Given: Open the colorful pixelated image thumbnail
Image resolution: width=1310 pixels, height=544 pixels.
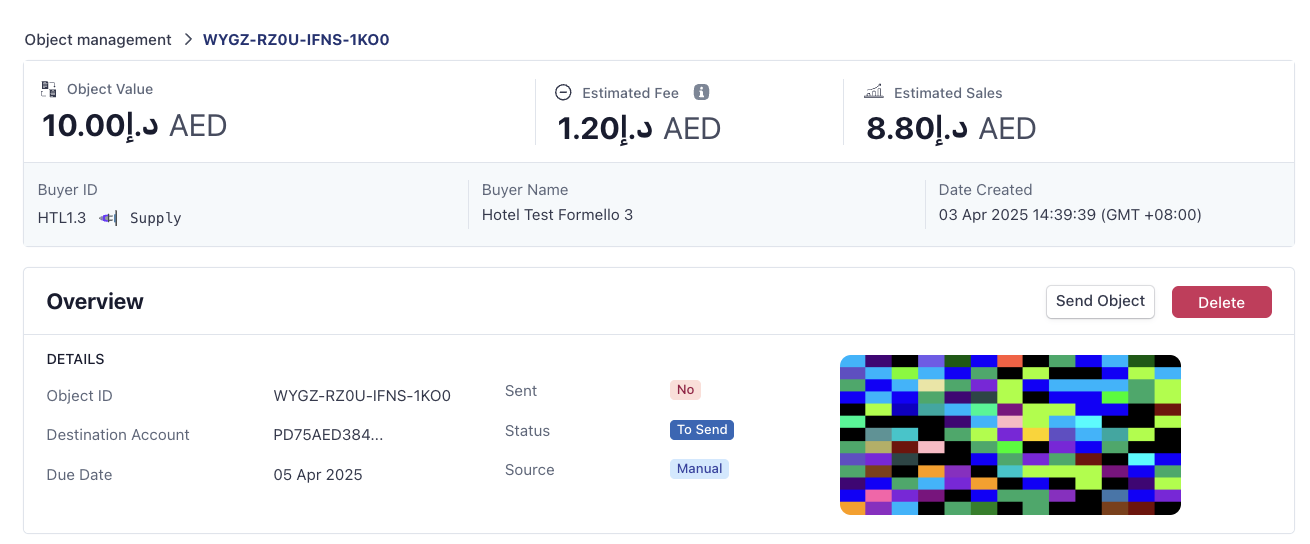Looking at the screenshot, I should pos(1010,435).
